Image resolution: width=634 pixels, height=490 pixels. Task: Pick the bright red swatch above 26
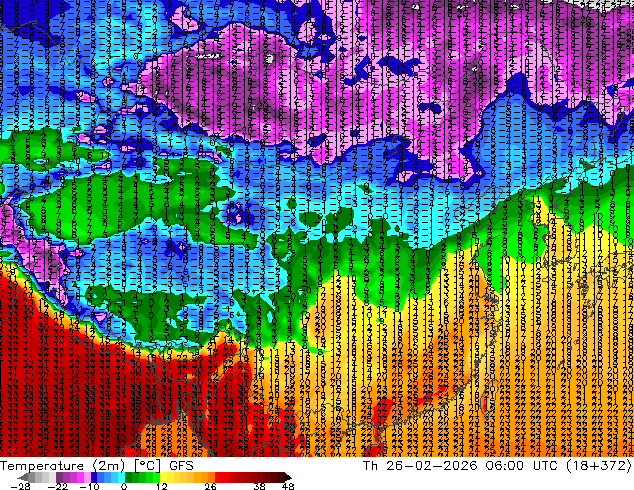pos(218,477)
